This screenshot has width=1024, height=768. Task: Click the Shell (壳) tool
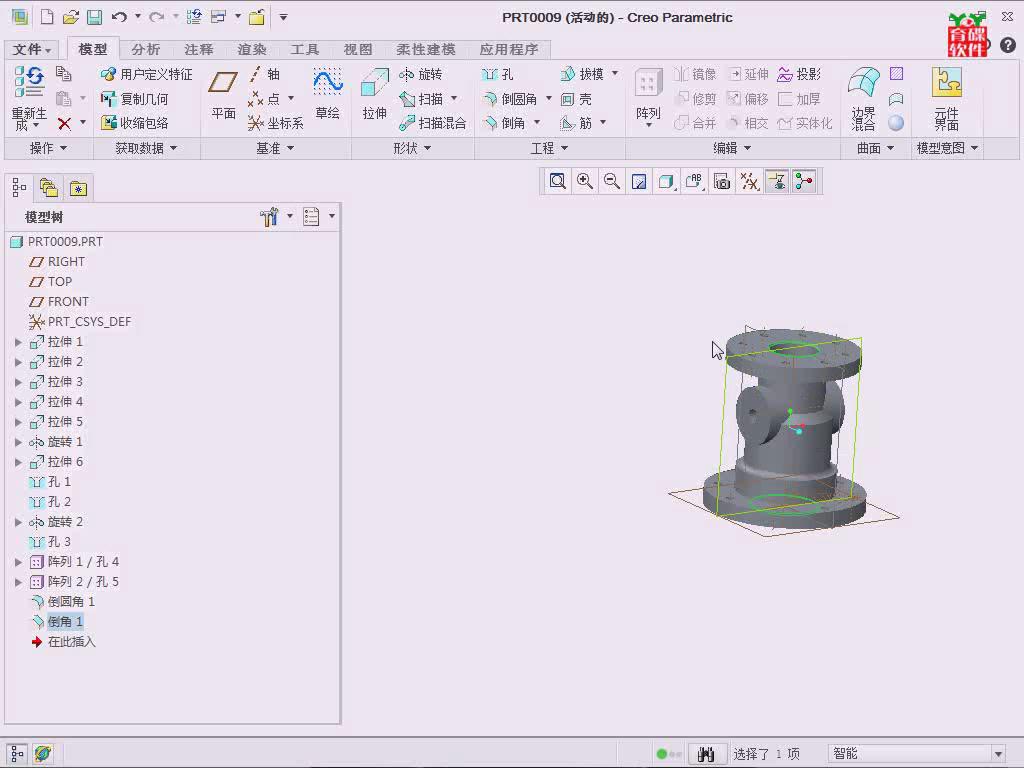click(576, 99)
